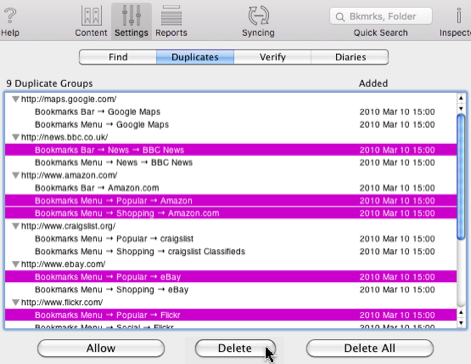Open the Help toolbar icon
This screenshot has width=471, height=364.
10,16
